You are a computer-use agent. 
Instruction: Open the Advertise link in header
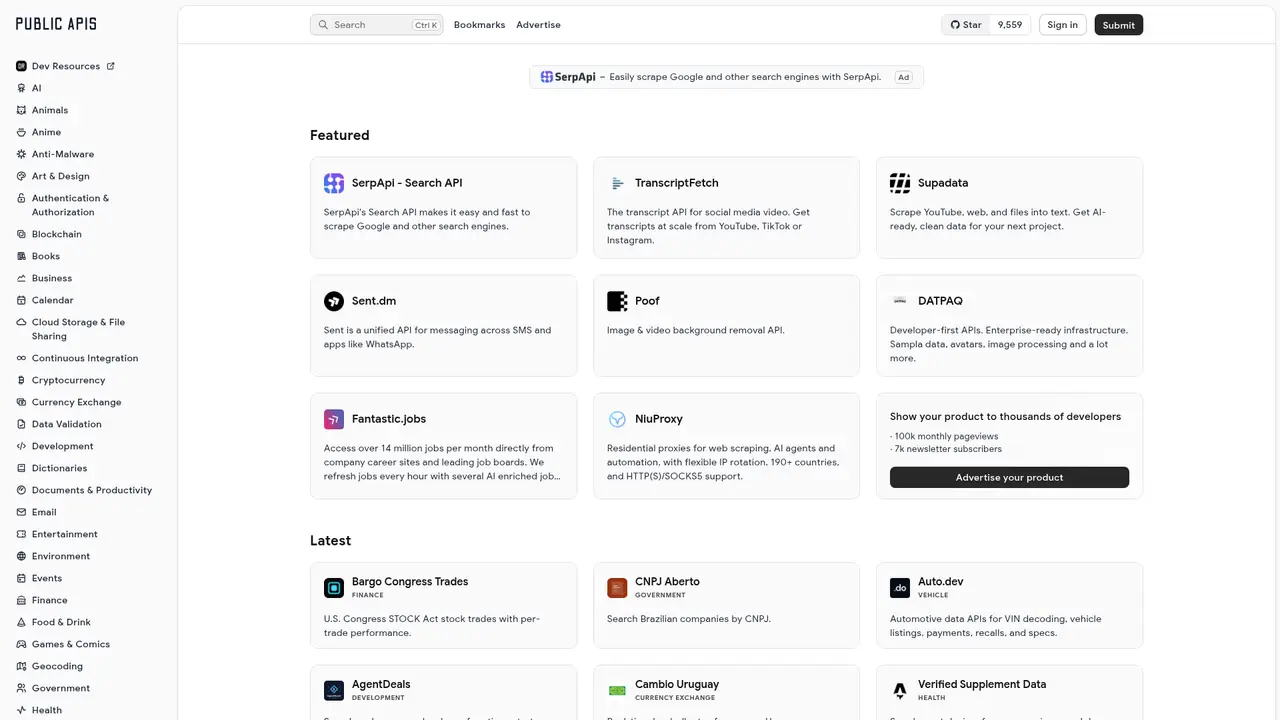tap(538, 25)
